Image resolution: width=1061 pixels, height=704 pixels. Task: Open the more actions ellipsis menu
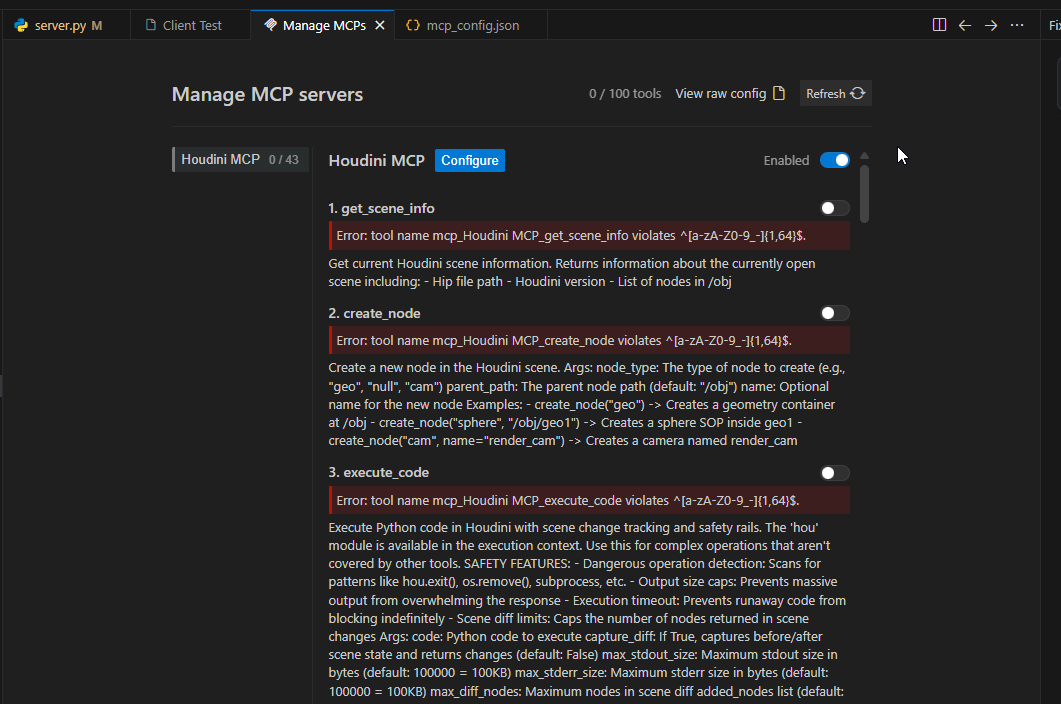pyautogui.click(x=1017, y=25)
